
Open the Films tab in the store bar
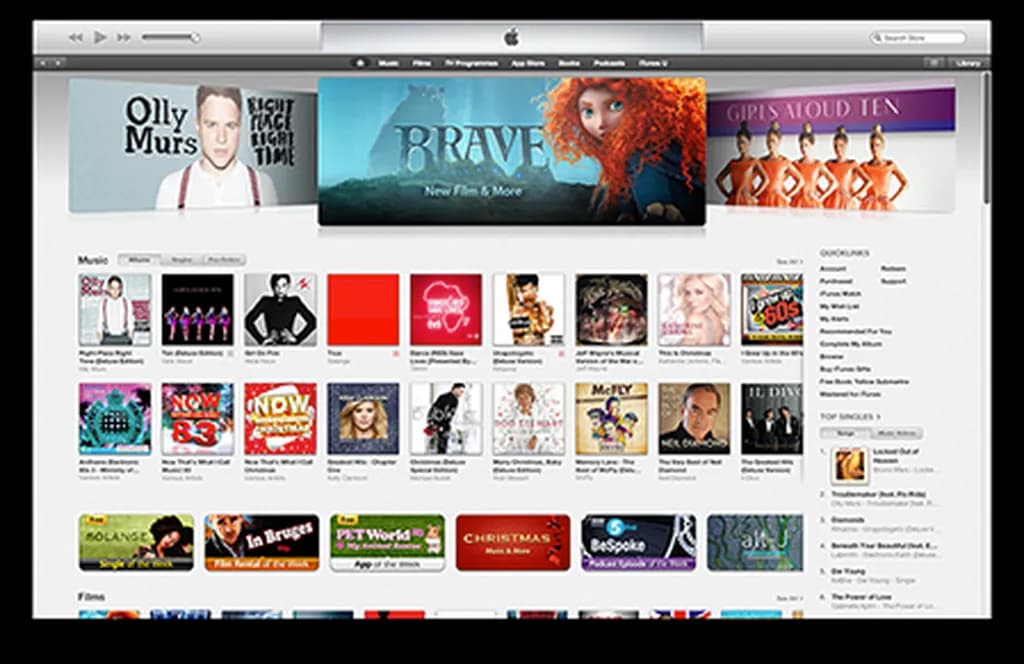pos(422,63)
